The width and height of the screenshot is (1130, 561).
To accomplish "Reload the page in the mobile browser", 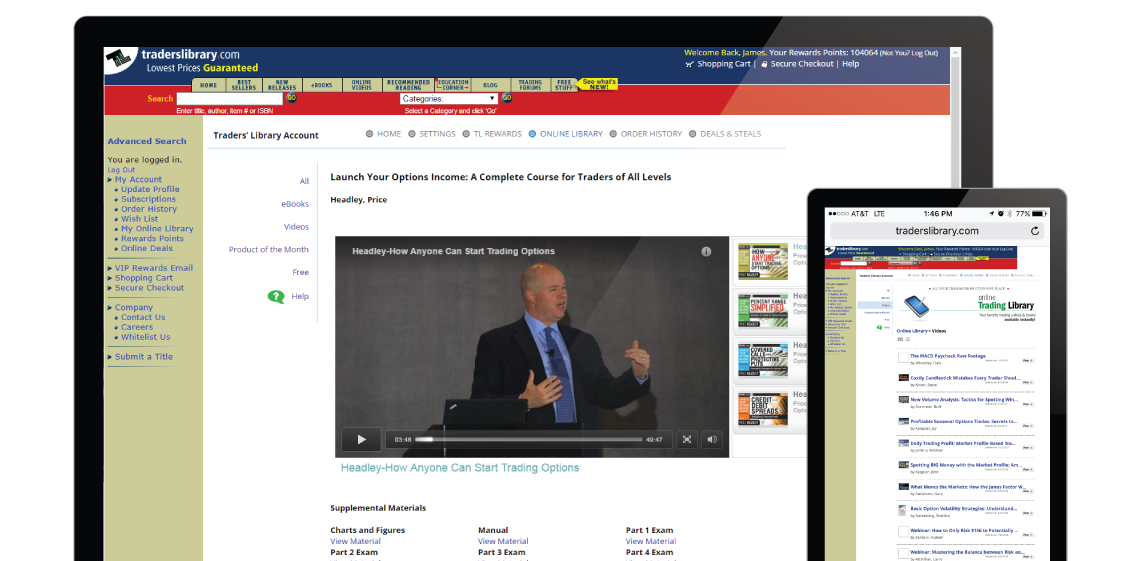I will [1034, 231].
